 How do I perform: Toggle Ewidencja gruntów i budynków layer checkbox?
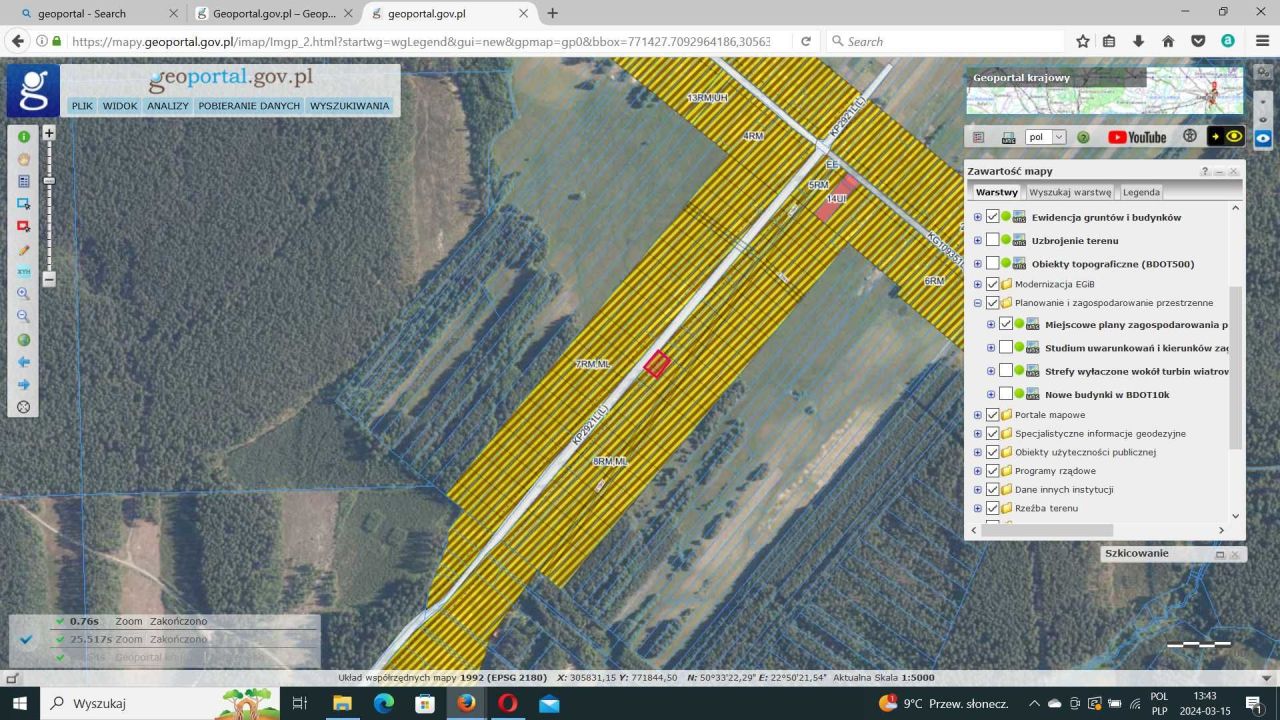[x=993, y=217]
